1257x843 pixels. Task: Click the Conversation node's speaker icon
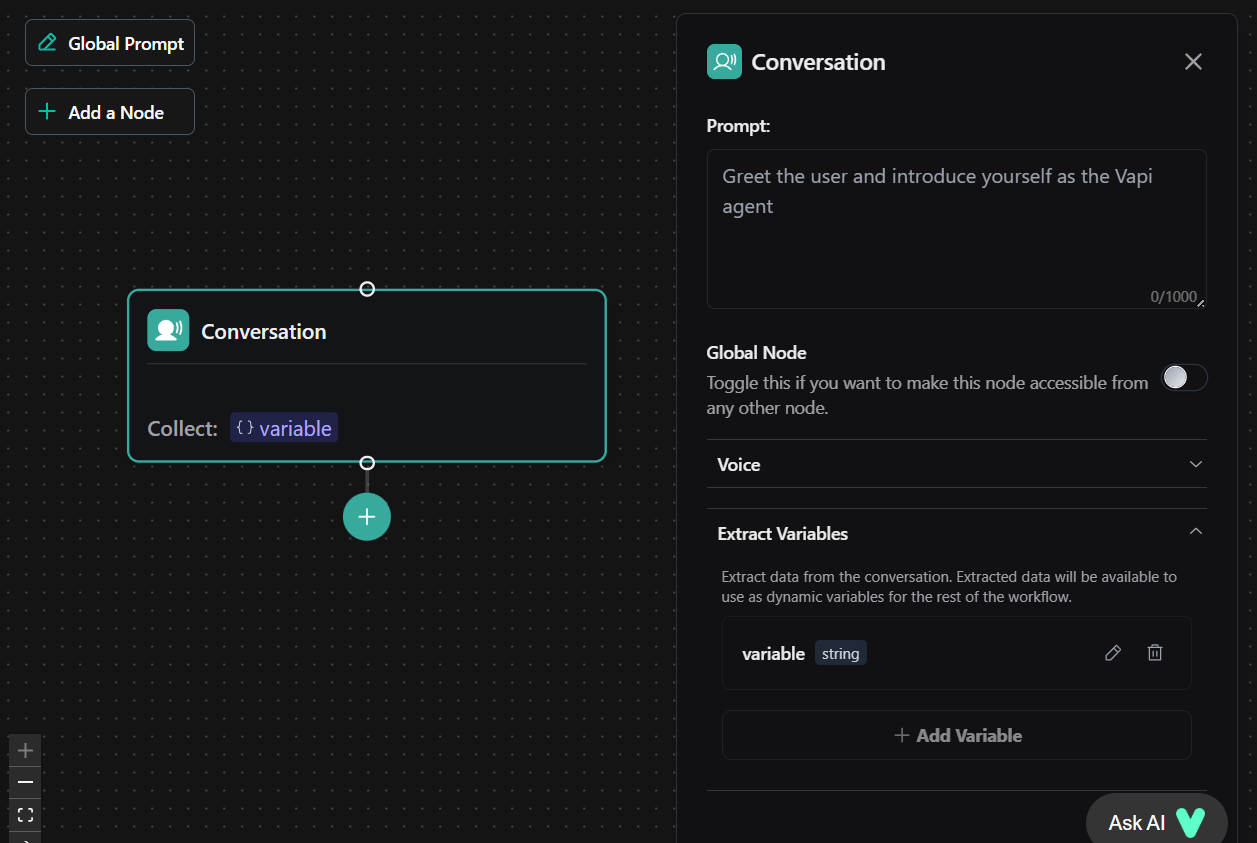coord(168,331)
